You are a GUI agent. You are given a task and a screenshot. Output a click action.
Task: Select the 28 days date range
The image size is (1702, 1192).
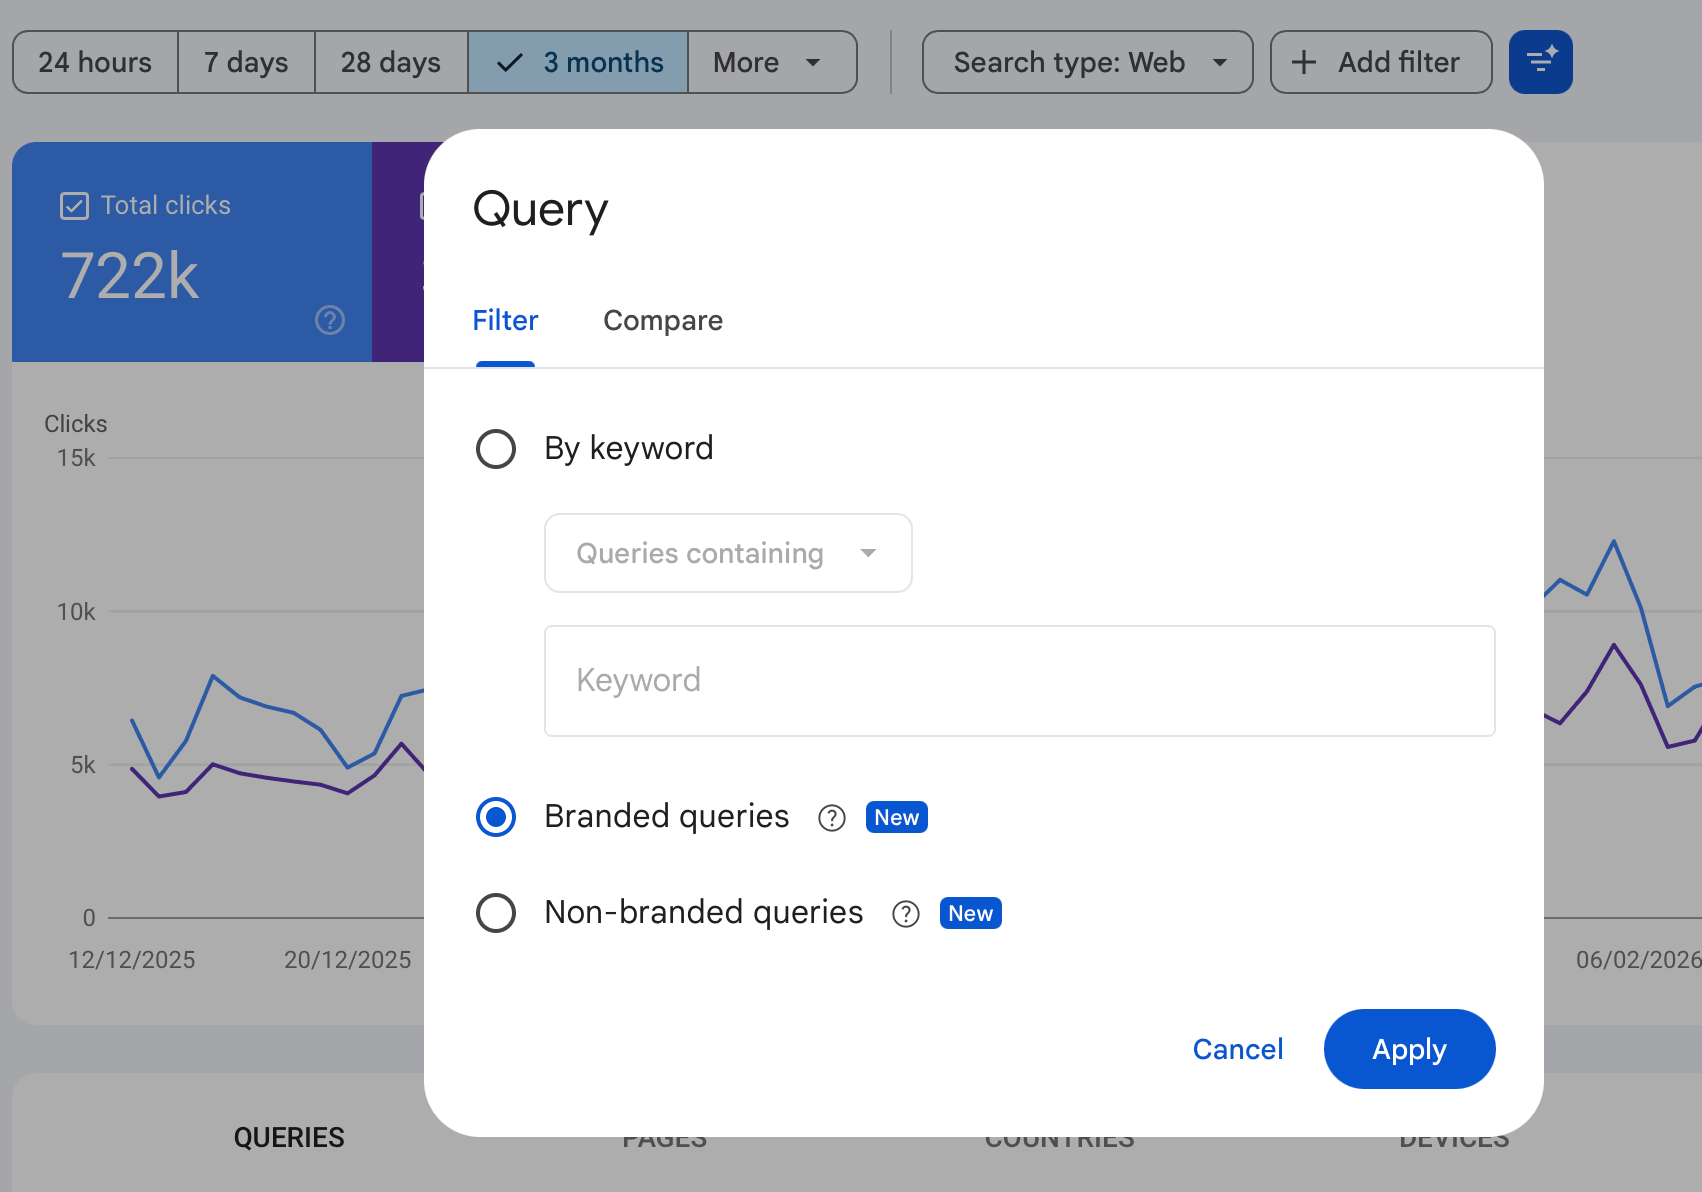point(391,62)
